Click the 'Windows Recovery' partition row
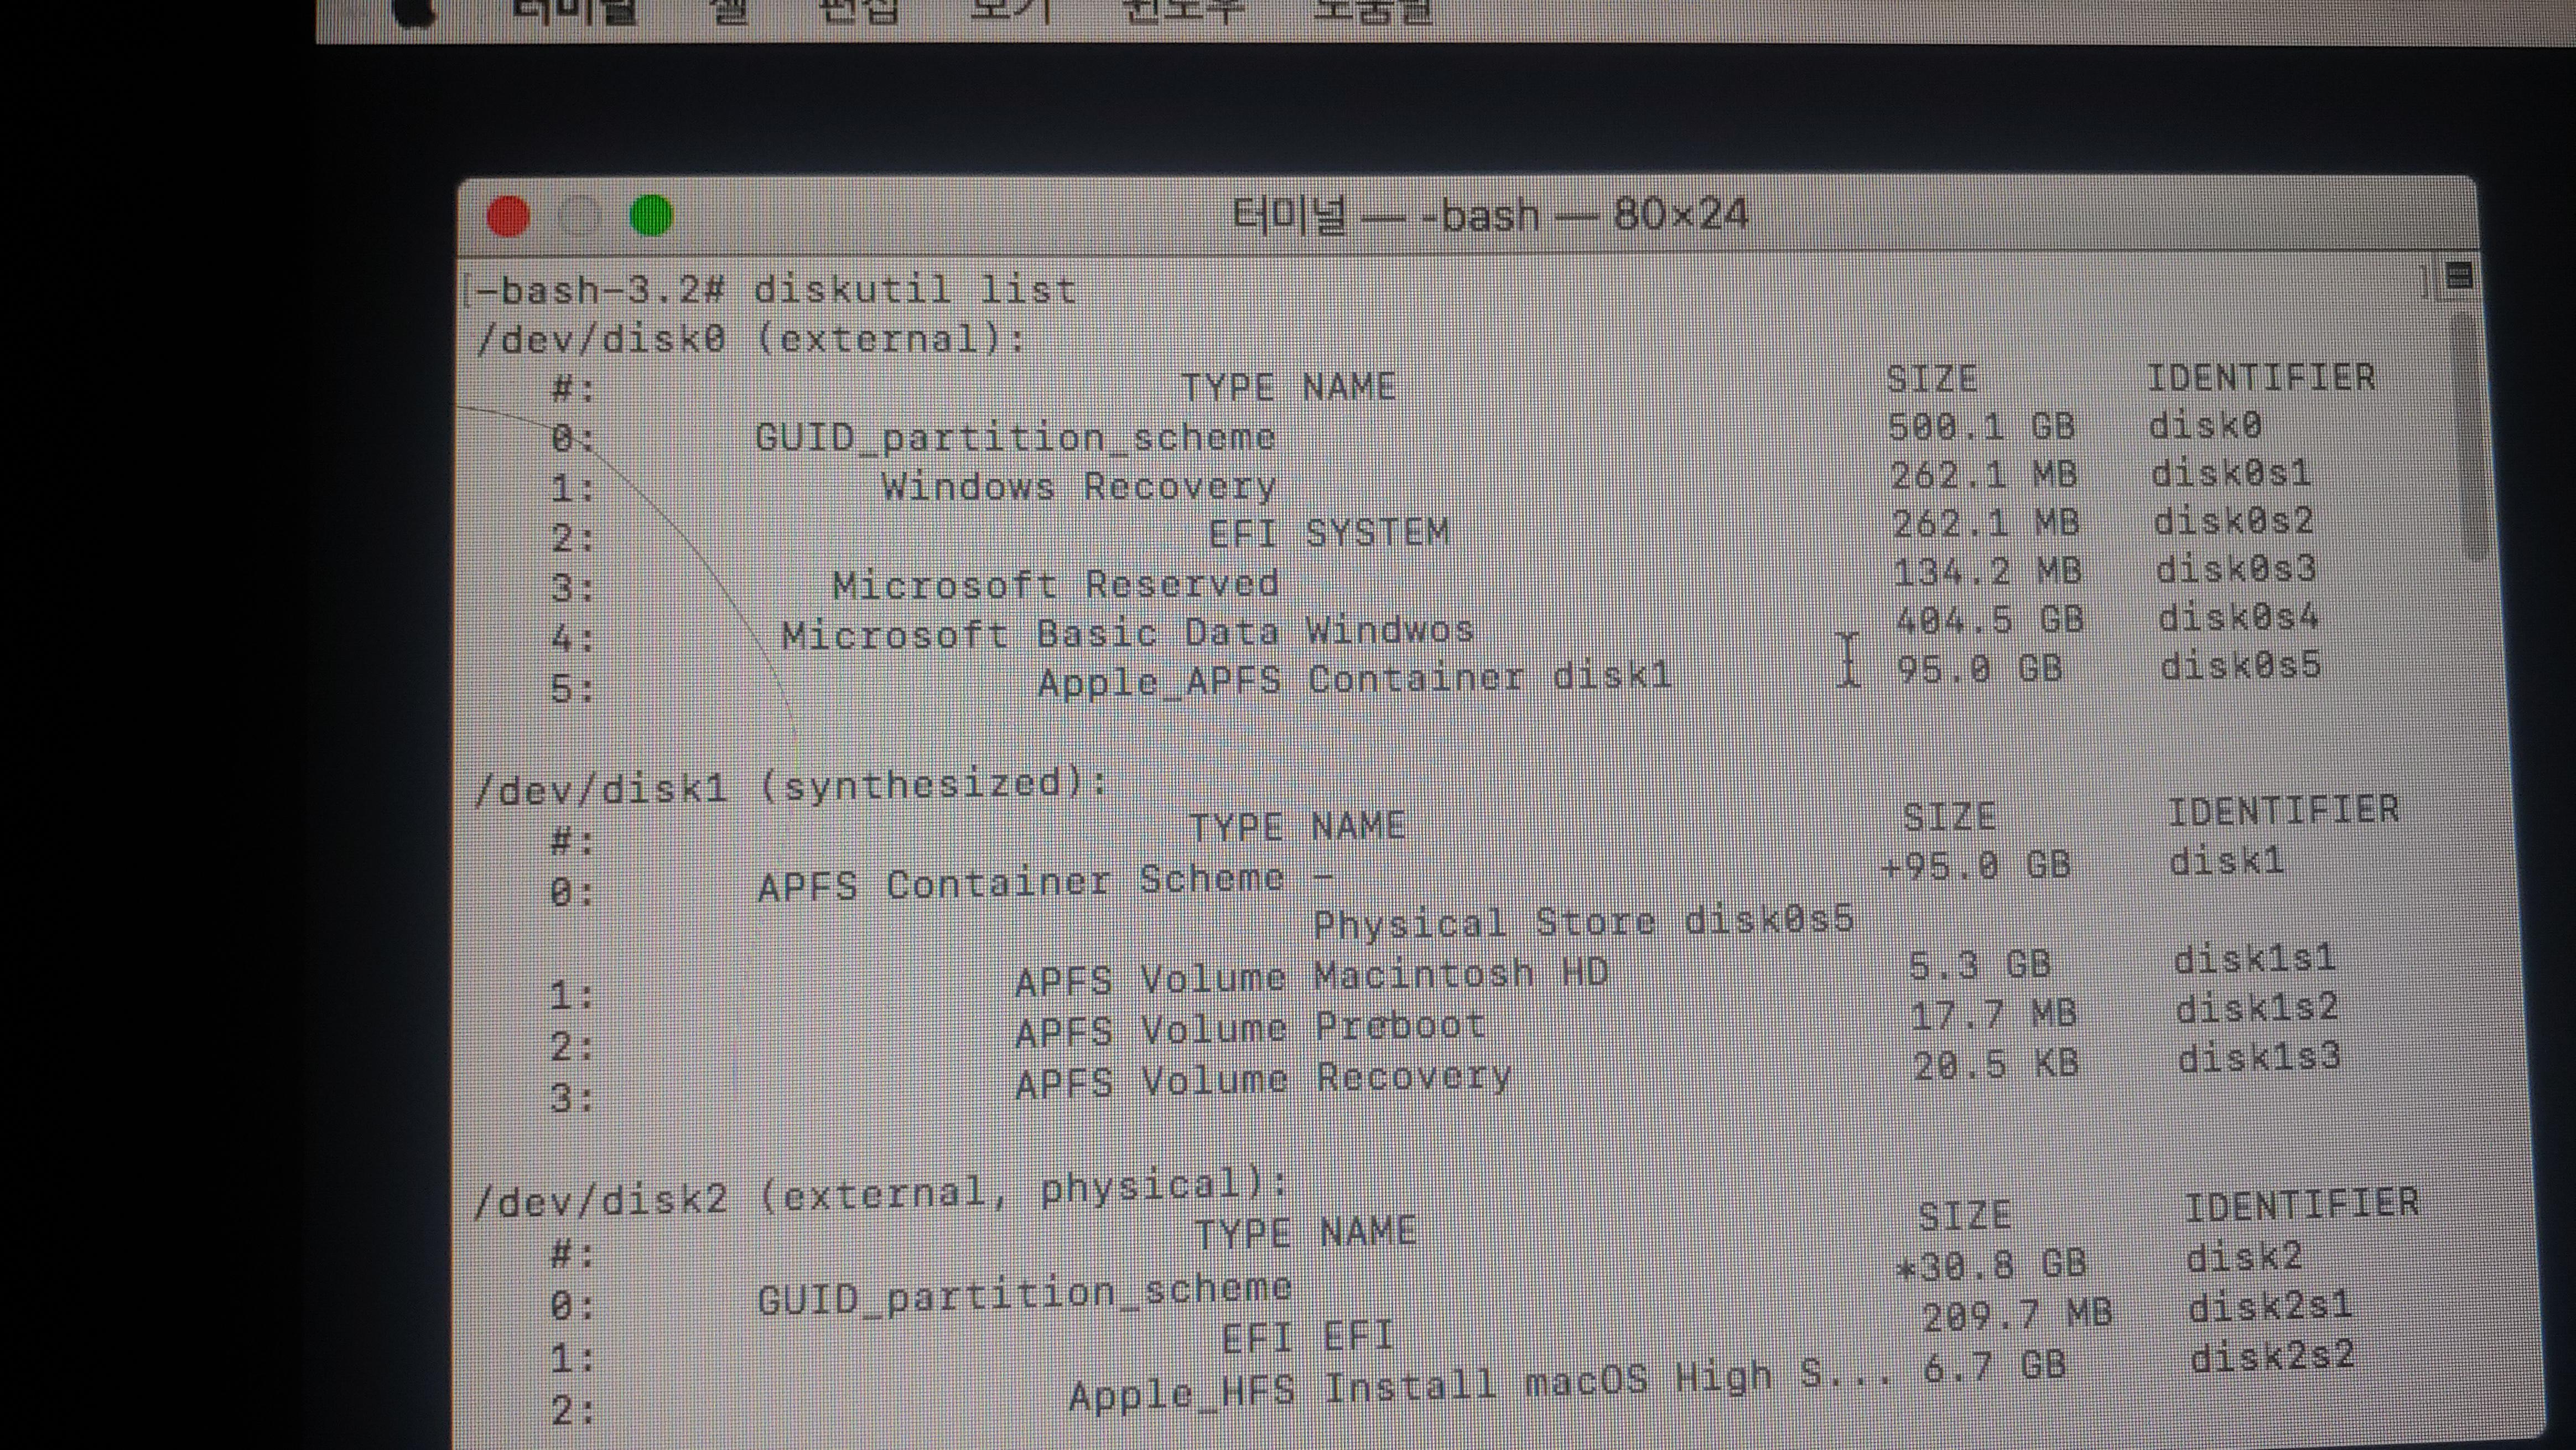 (1078, 487)
